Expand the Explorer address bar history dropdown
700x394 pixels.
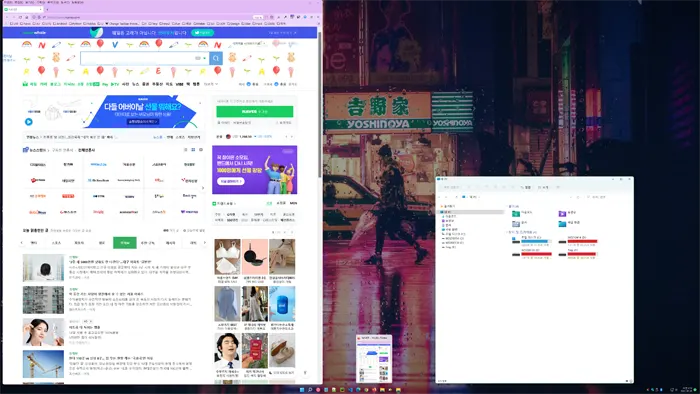tap(571, 197)
